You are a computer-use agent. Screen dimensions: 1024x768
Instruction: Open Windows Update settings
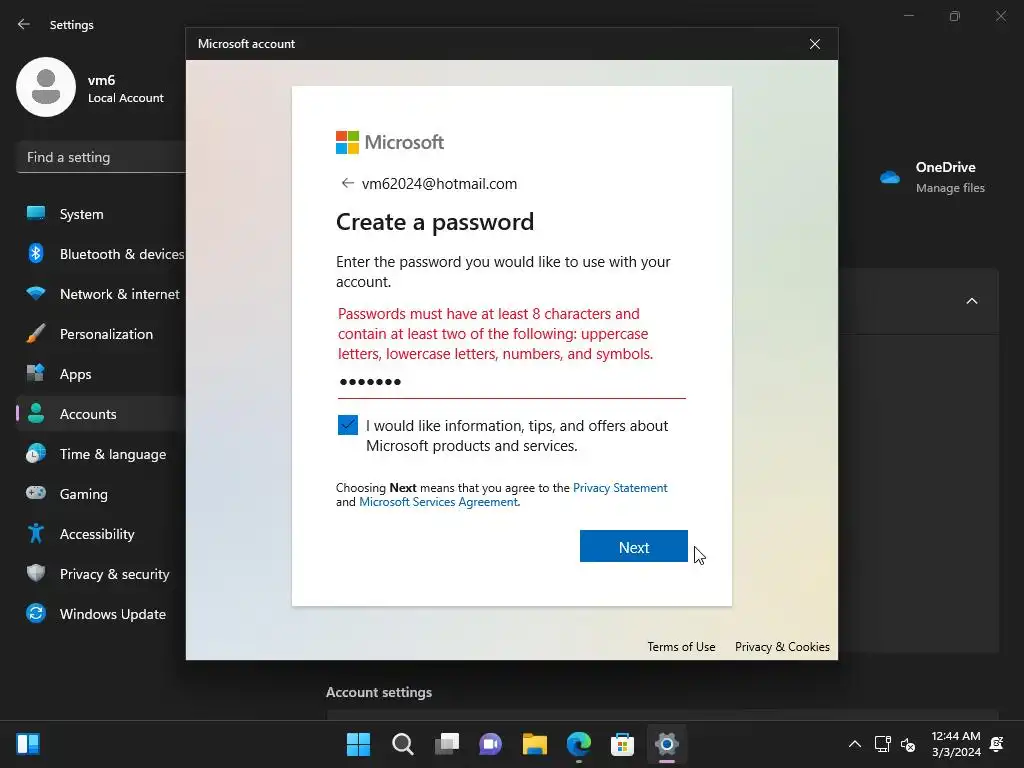tap(101, 614)
